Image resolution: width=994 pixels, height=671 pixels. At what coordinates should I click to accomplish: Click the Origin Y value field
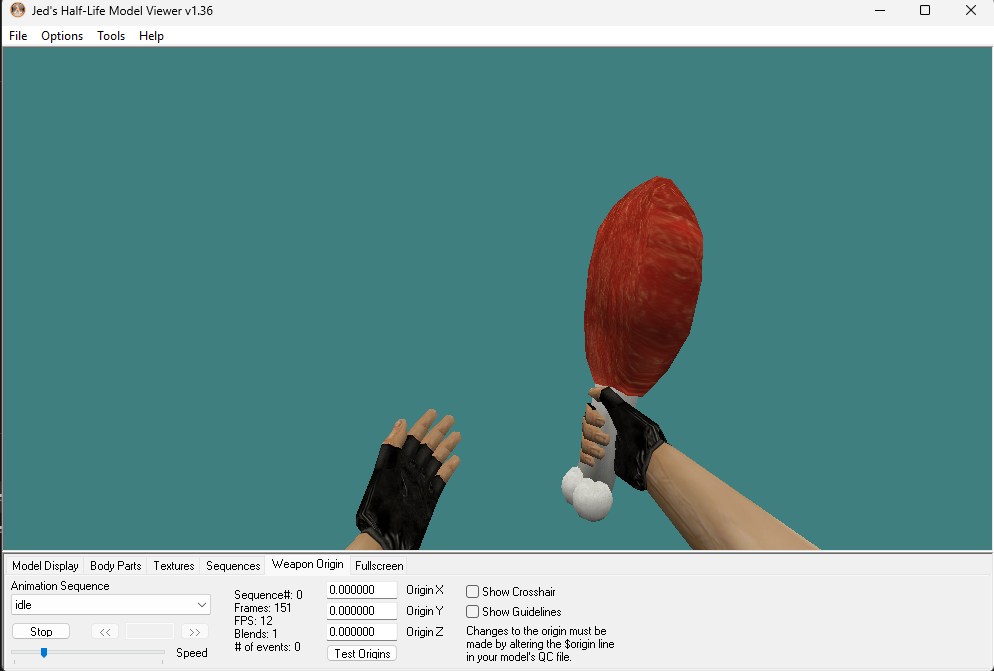point(362,611)
